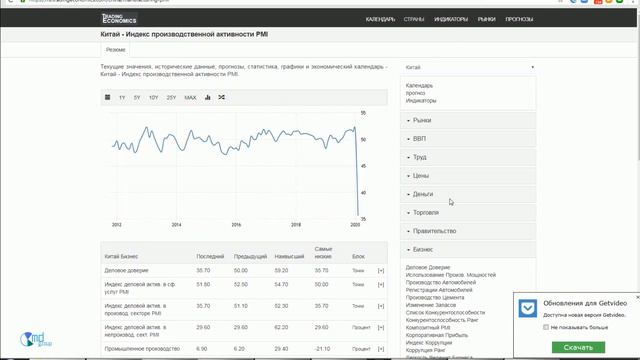The height and width of the screenshot is (360, 640).
Task: Set chart range to 5Y
Action: tap(137, 98)
